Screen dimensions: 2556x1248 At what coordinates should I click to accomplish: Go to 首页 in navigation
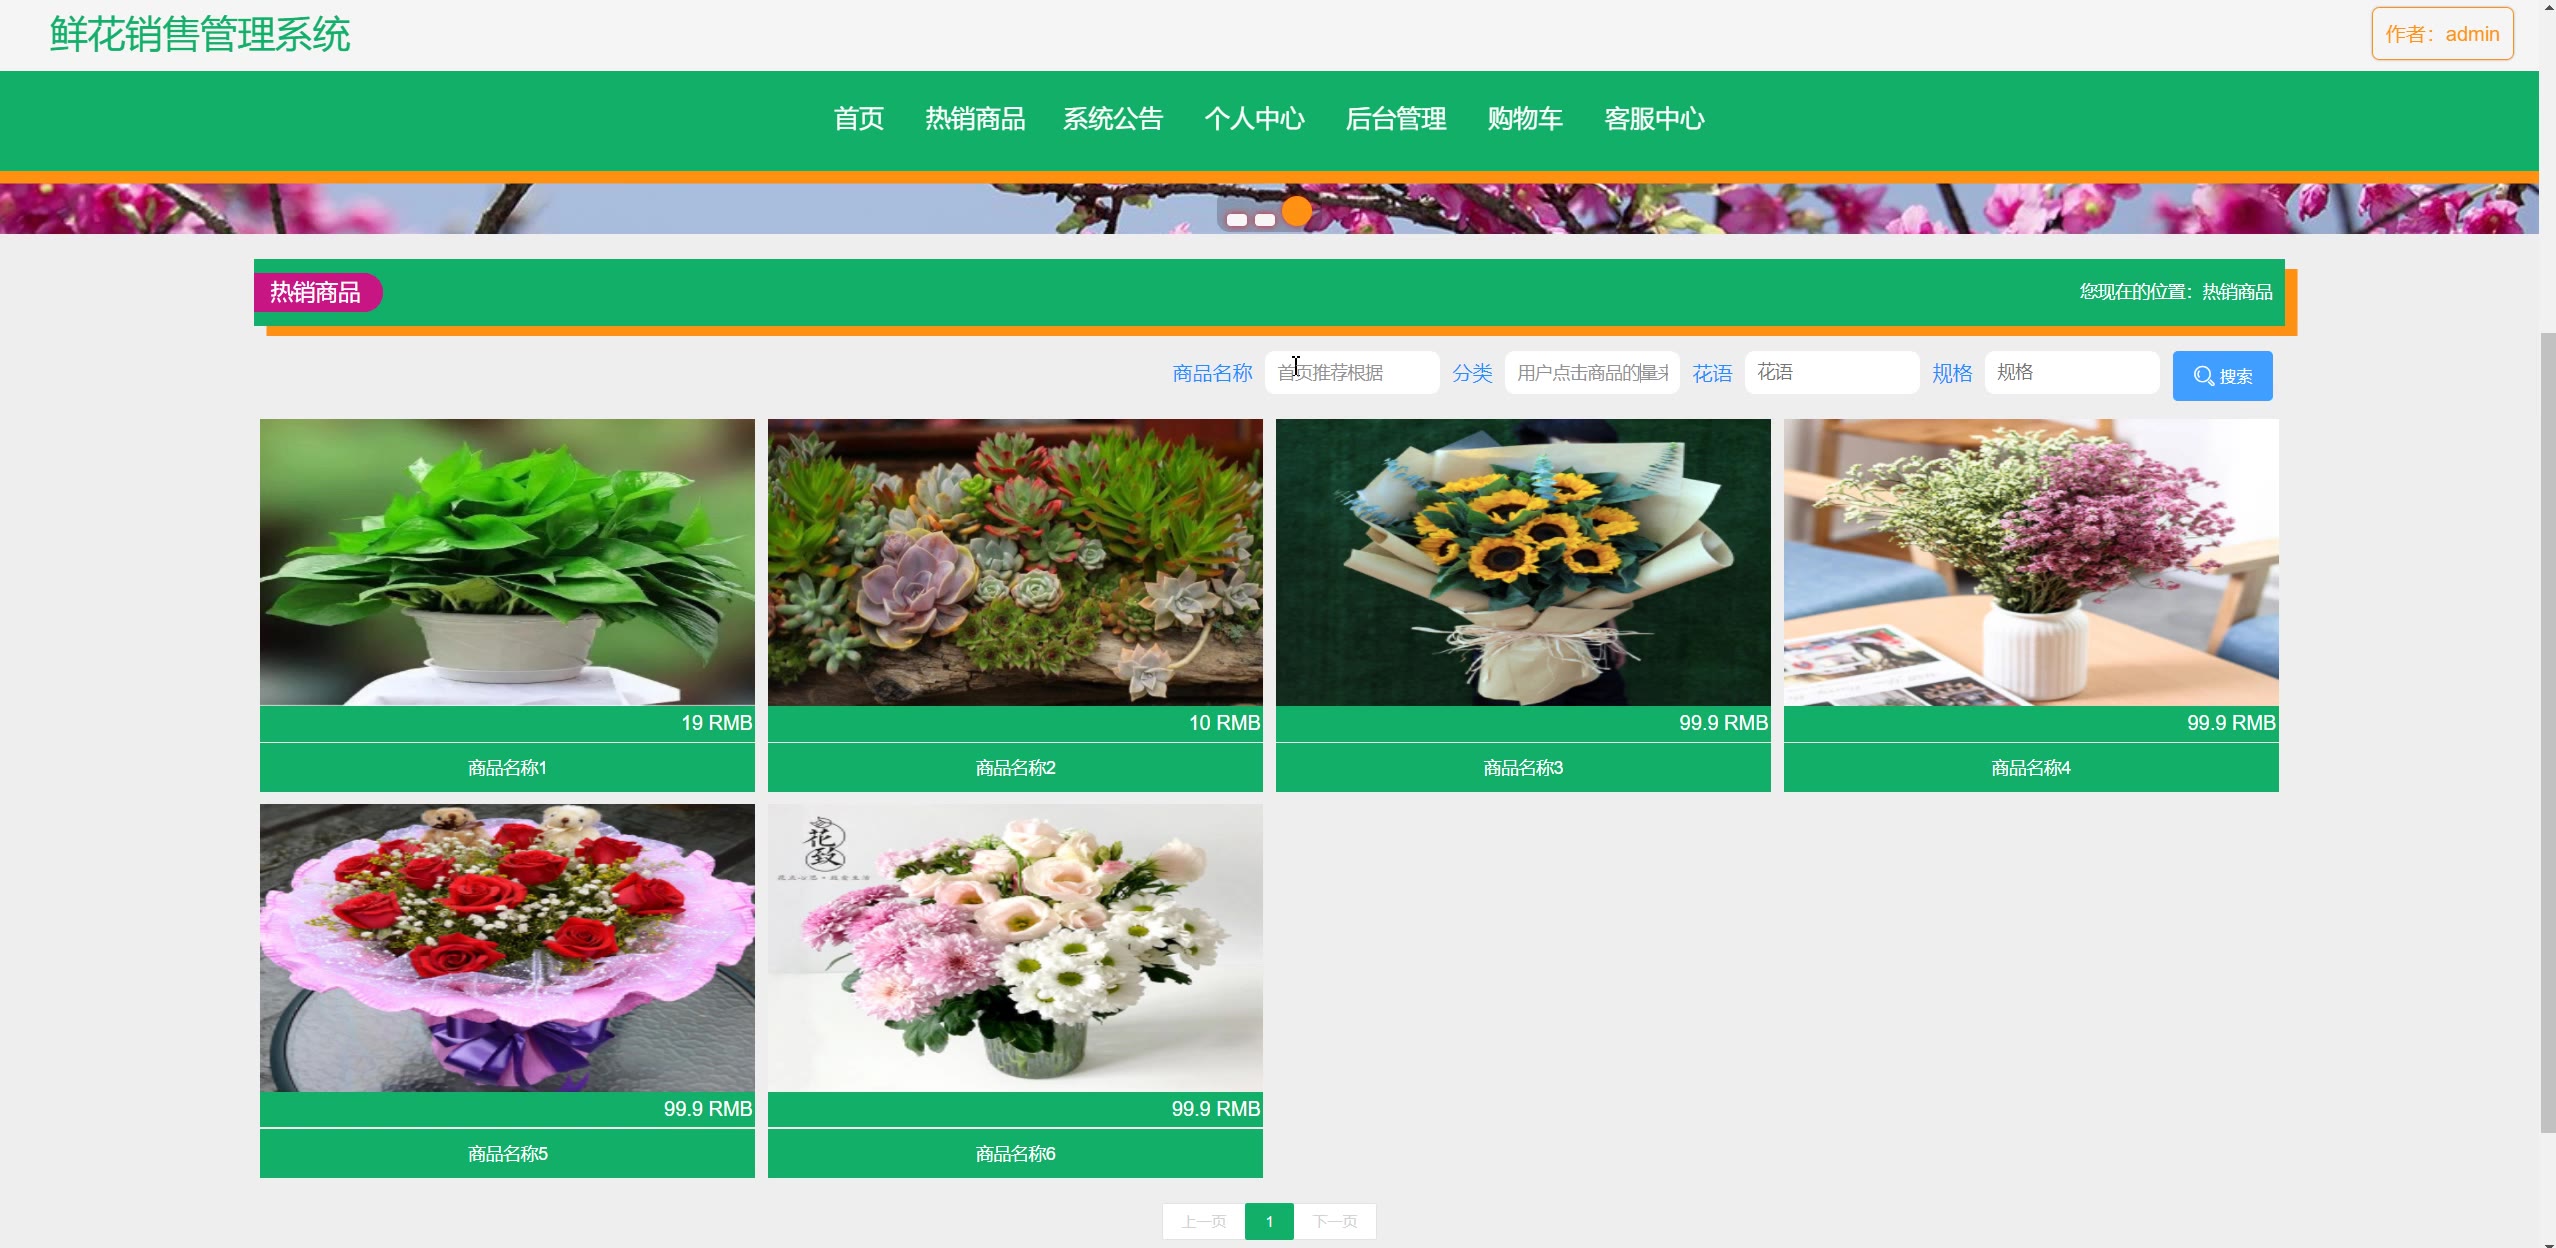858,119
